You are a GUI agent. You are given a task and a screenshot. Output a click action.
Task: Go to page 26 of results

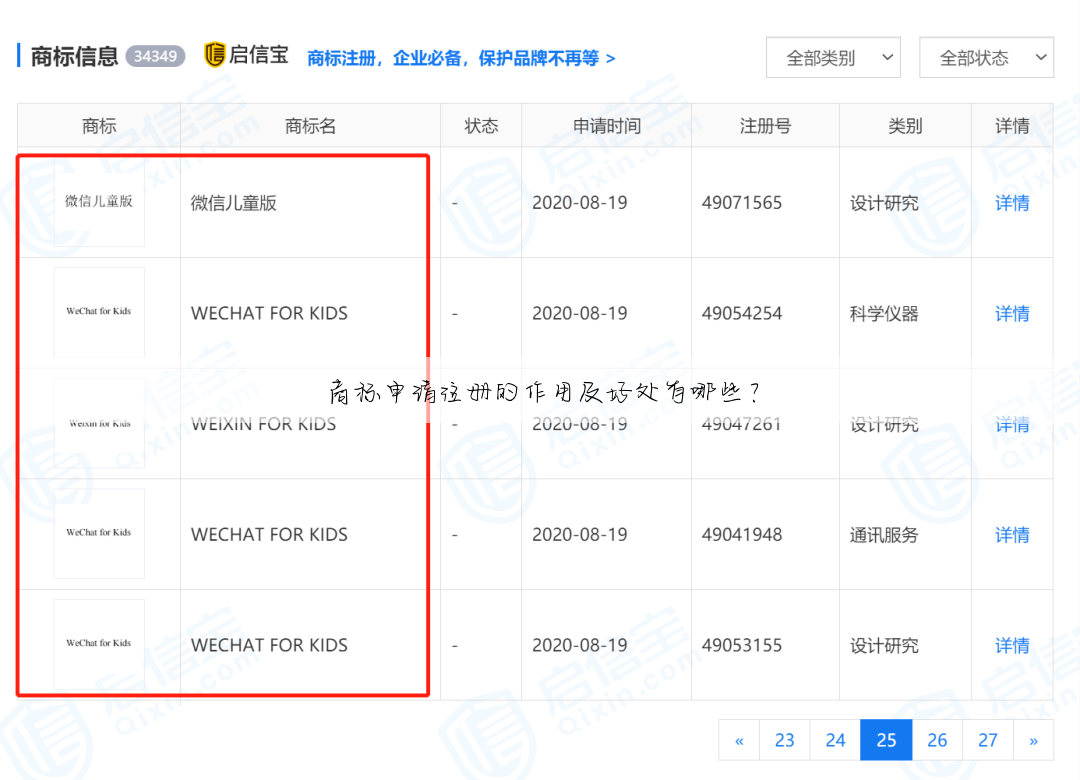click(x=937, y=740)
